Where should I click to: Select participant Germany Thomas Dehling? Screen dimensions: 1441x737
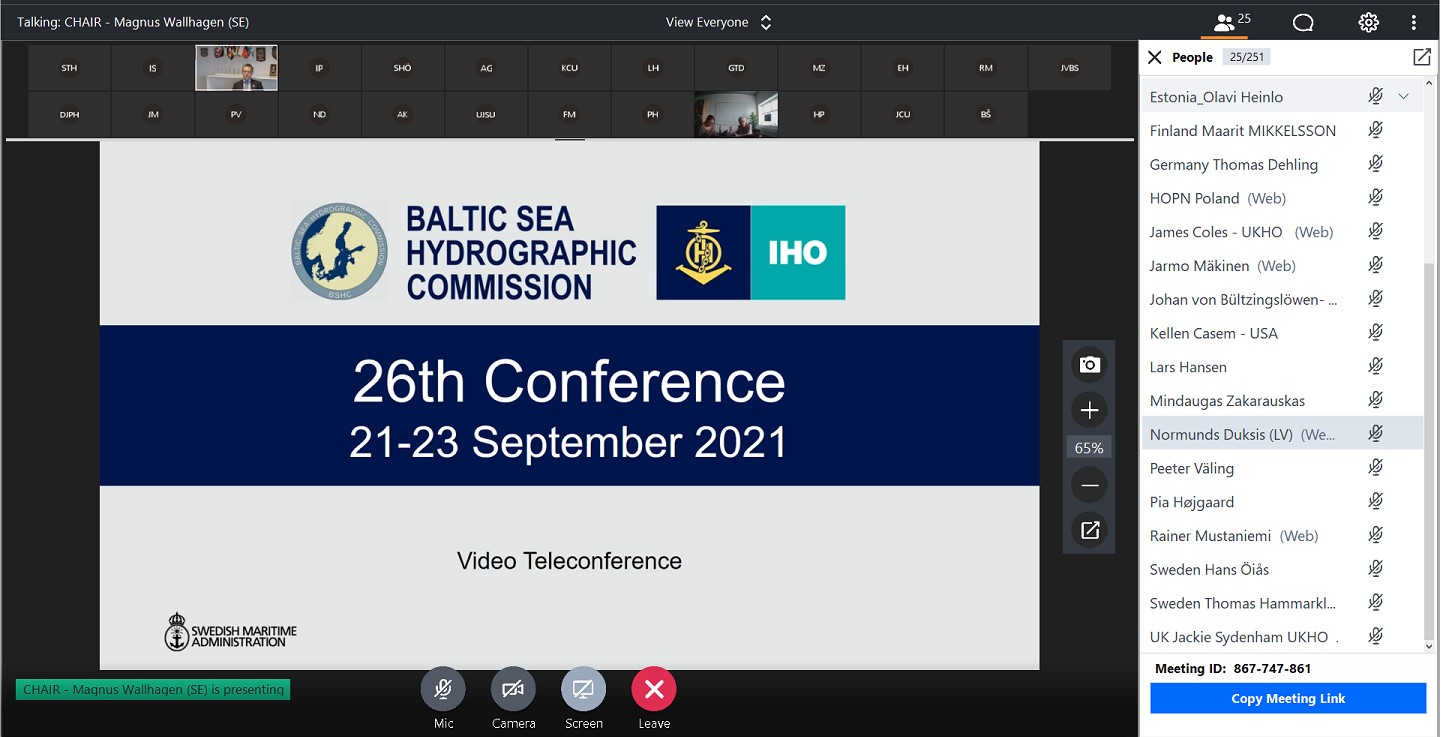pos(1282,165)
